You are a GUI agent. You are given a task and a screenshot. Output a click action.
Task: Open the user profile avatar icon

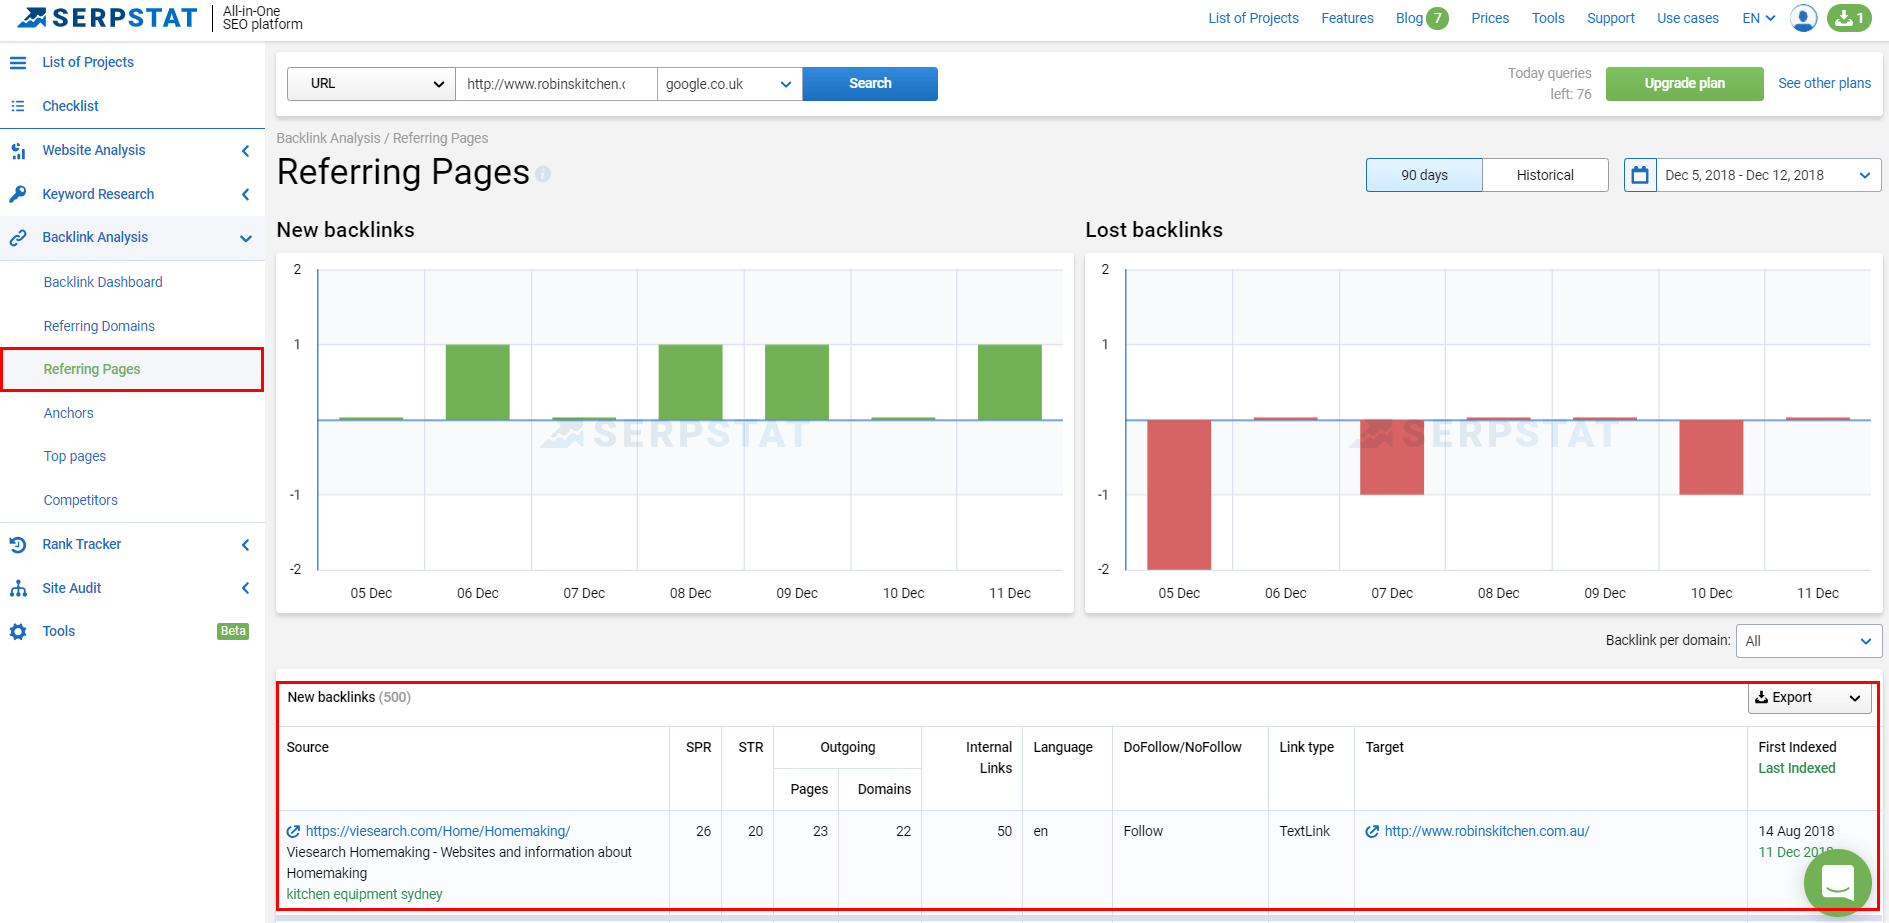click(x=1803, y=18)
